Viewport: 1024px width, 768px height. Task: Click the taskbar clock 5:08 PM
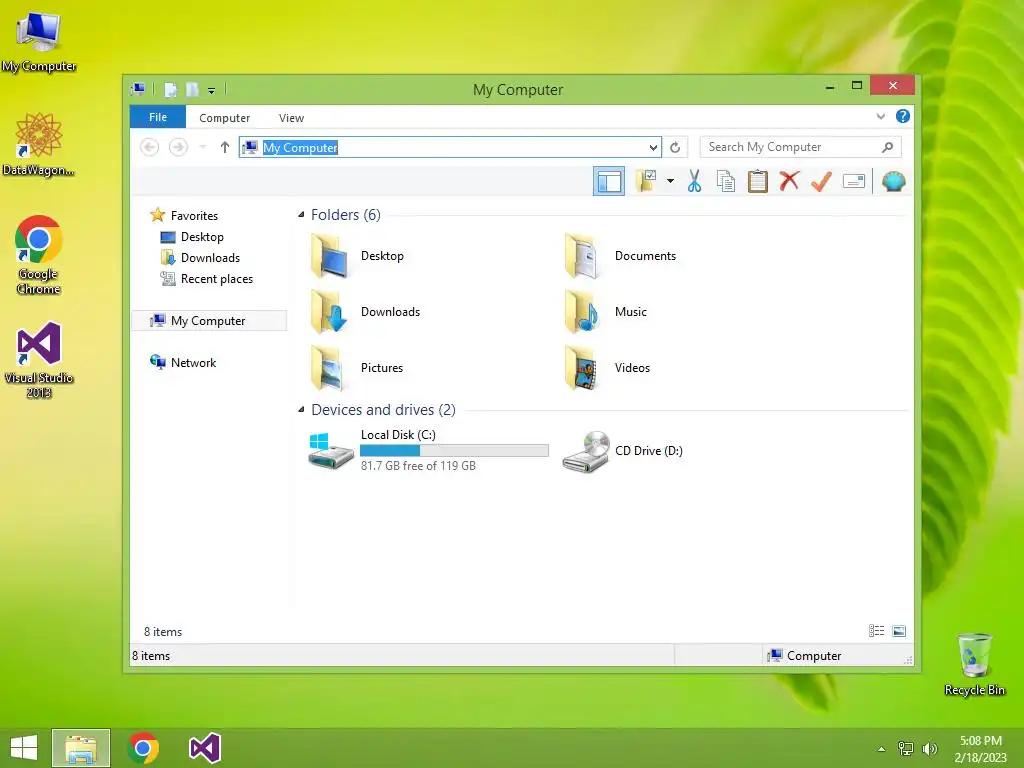tap(980, 741)
